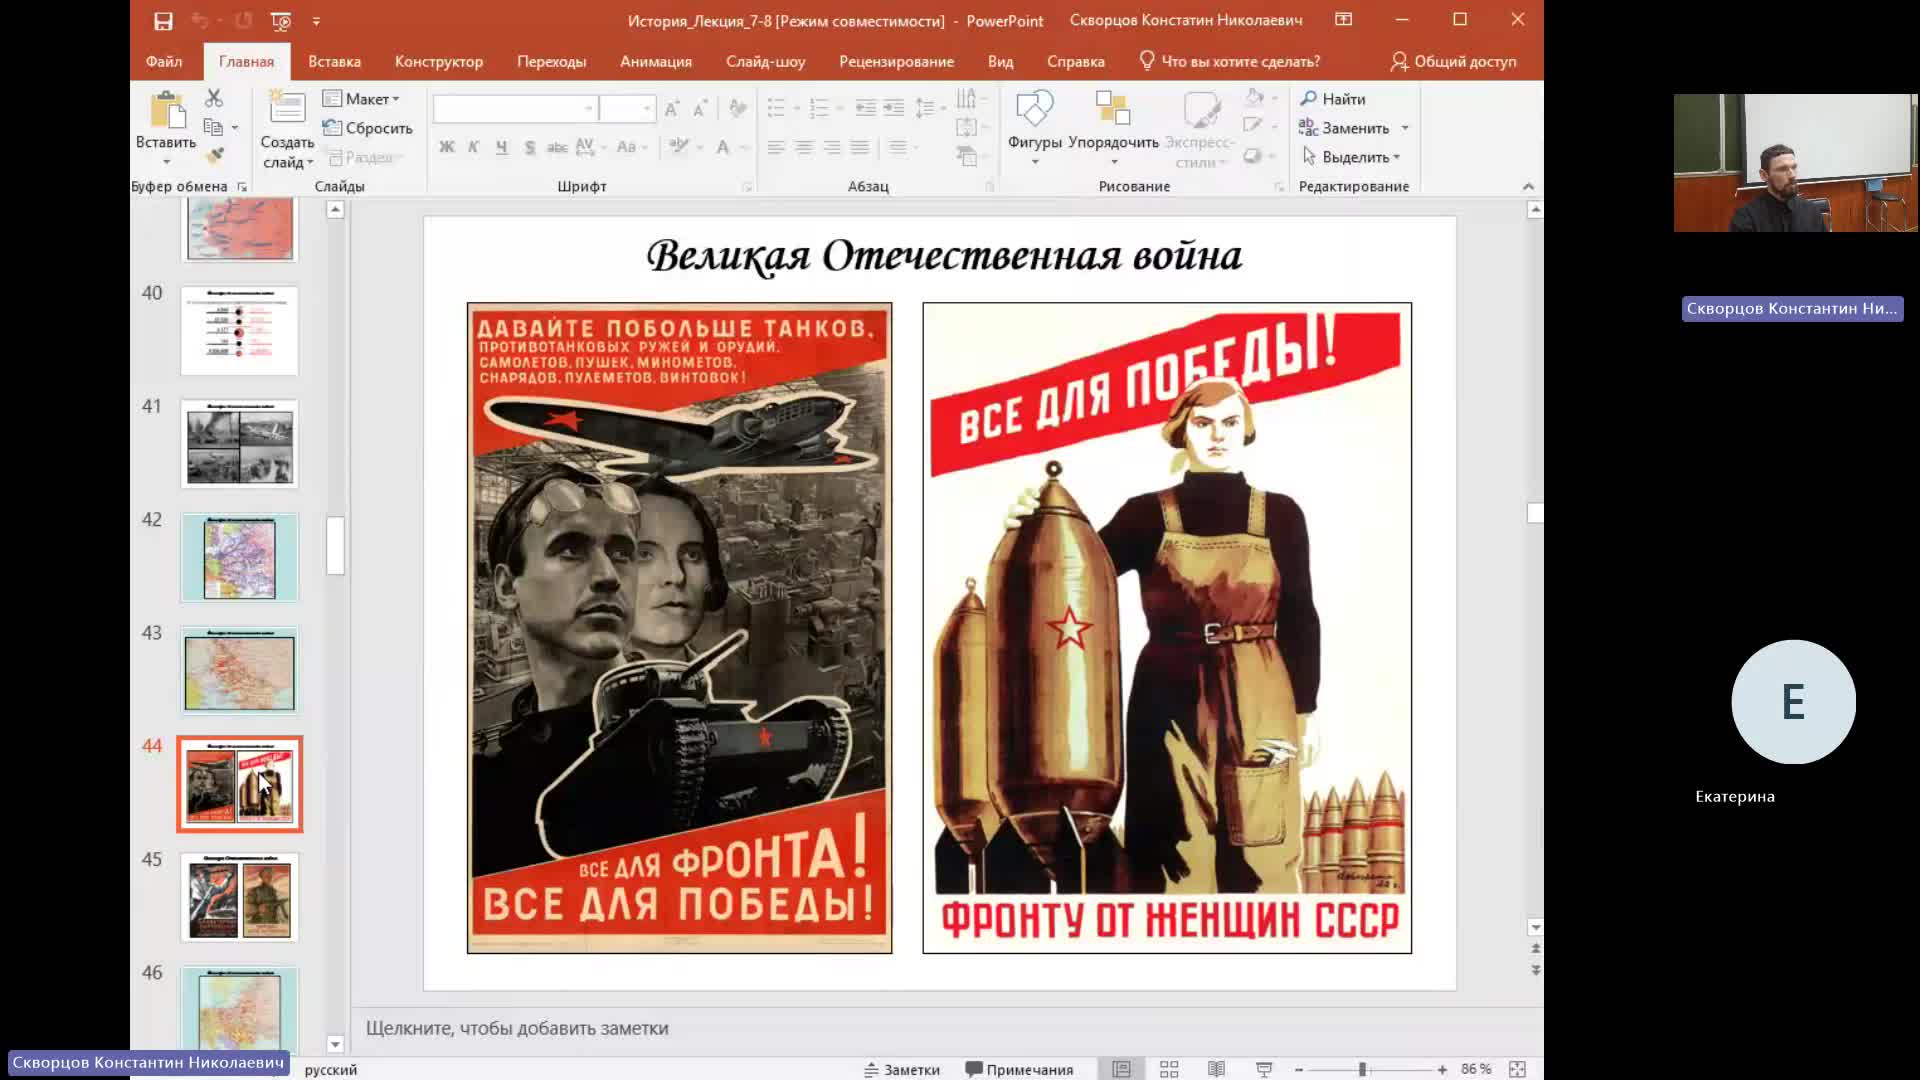Click the zoom slider handle
Image resolution: width=1920 pixels, height=1080 pixels.
coord(1362,1069)
